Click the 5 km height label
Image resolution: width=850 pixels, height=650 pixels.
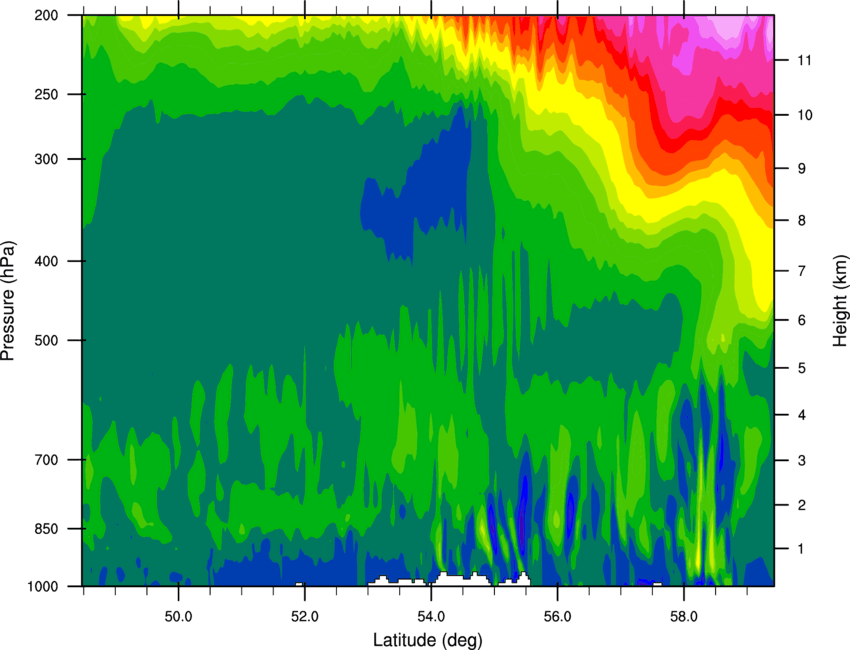[802, 369]
